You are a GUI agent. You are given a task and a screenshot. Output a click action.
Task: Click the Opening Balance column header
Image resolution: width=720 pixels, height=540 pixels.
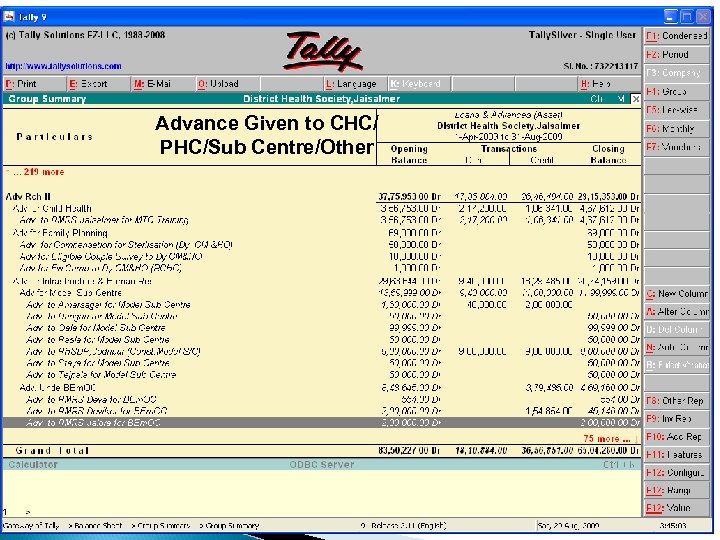click(x=409, y=154)
